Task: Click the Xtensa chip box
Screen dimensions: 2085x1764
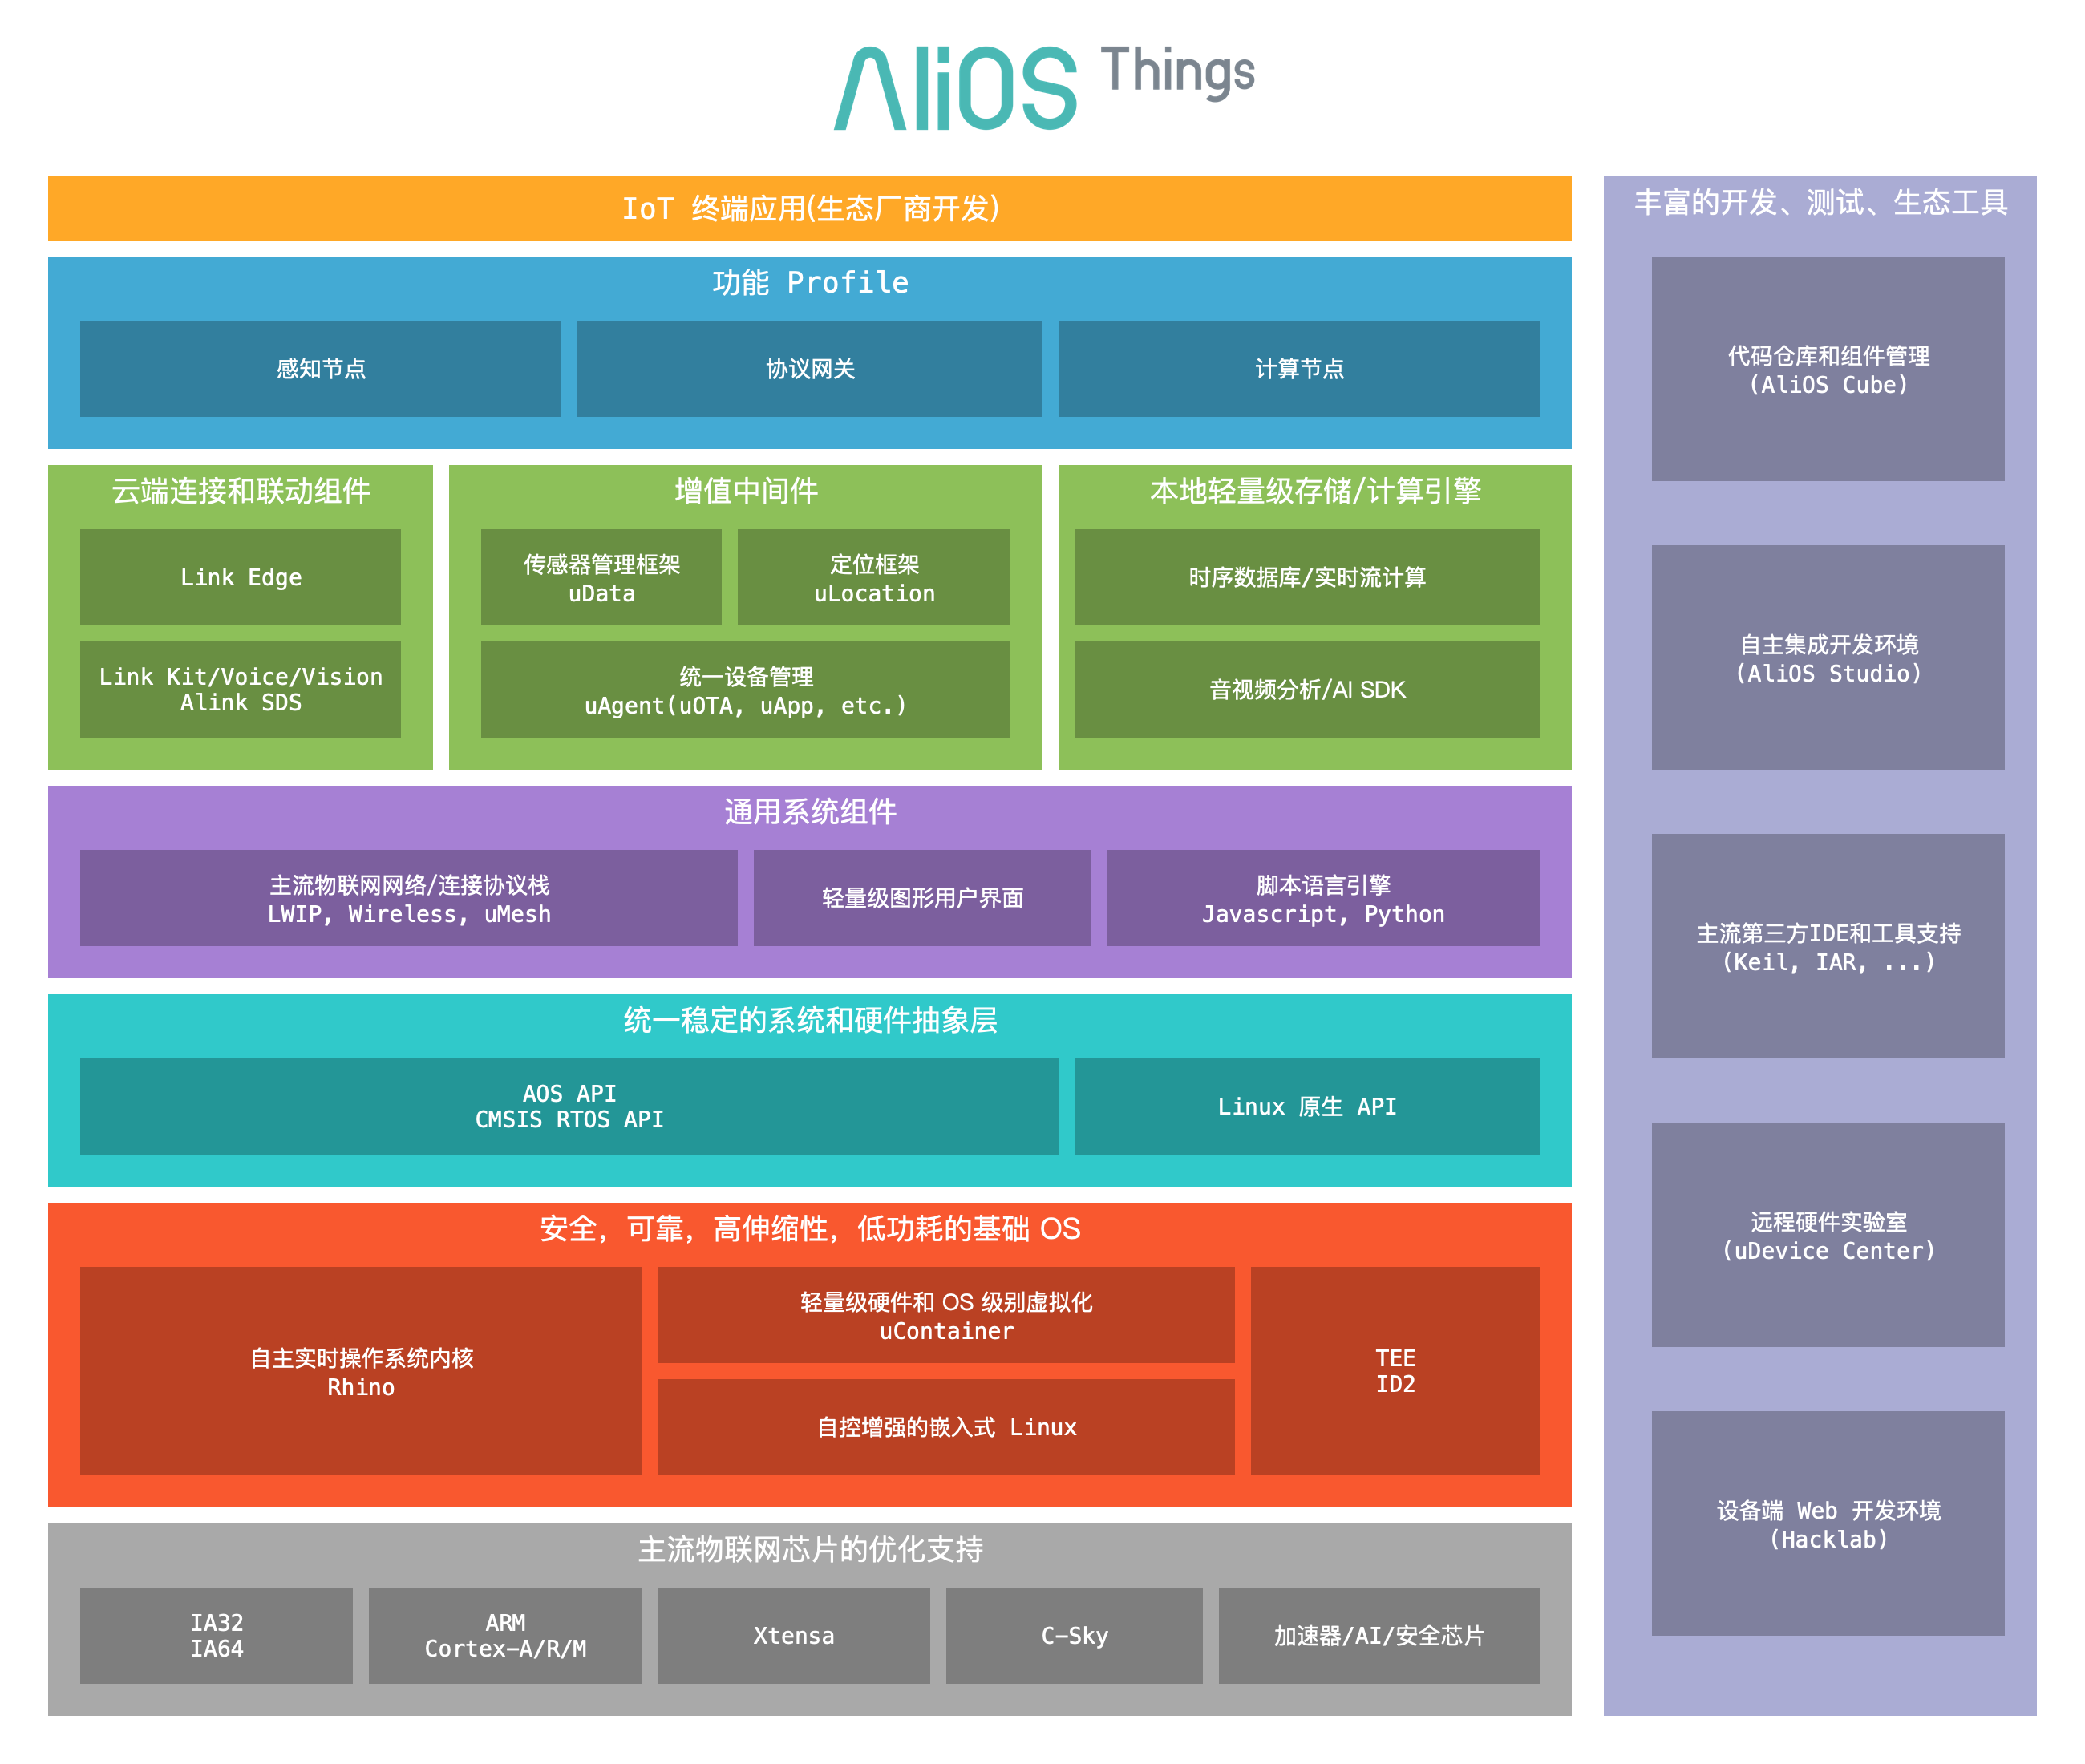Action: click(793, 1635)
